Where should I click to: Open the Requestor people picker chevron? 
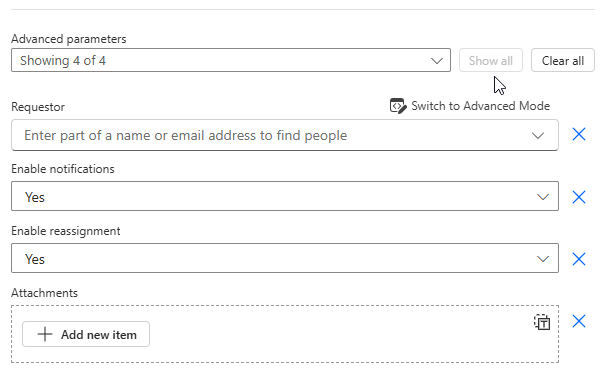point(538,136)
